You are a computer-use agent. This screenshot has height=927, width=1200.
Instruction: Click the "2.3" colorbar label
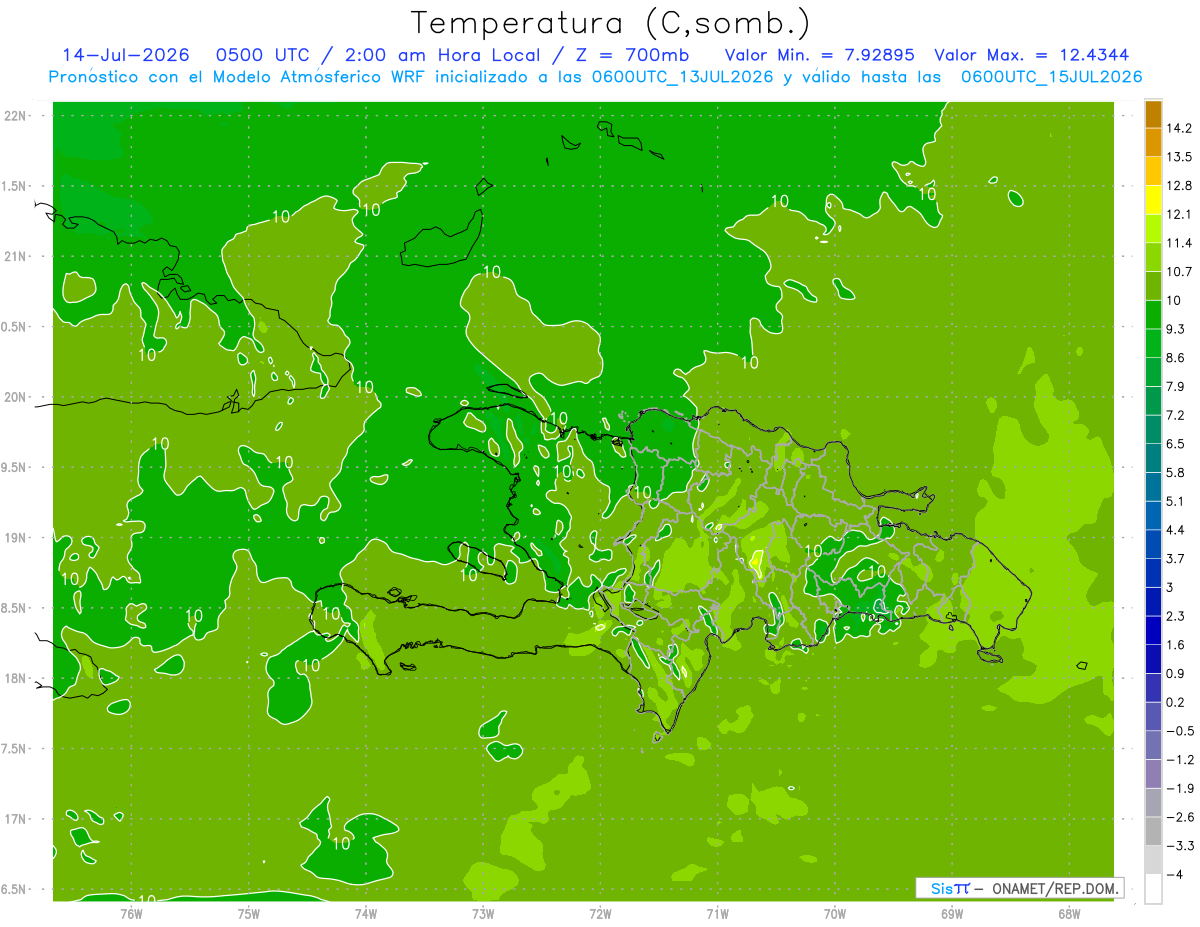click(1176, 616)
